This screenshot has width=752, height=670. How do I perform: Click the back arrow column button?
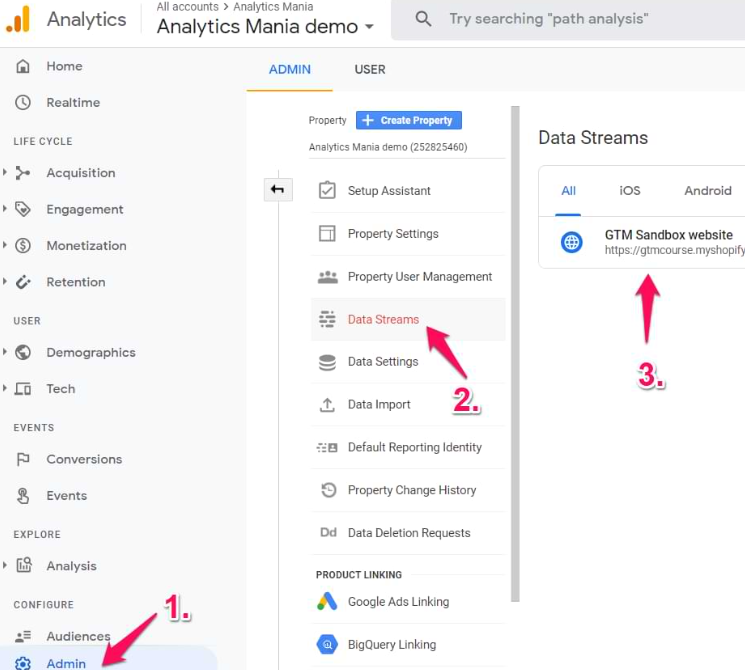pyautogui.click(x=278, y=190)
